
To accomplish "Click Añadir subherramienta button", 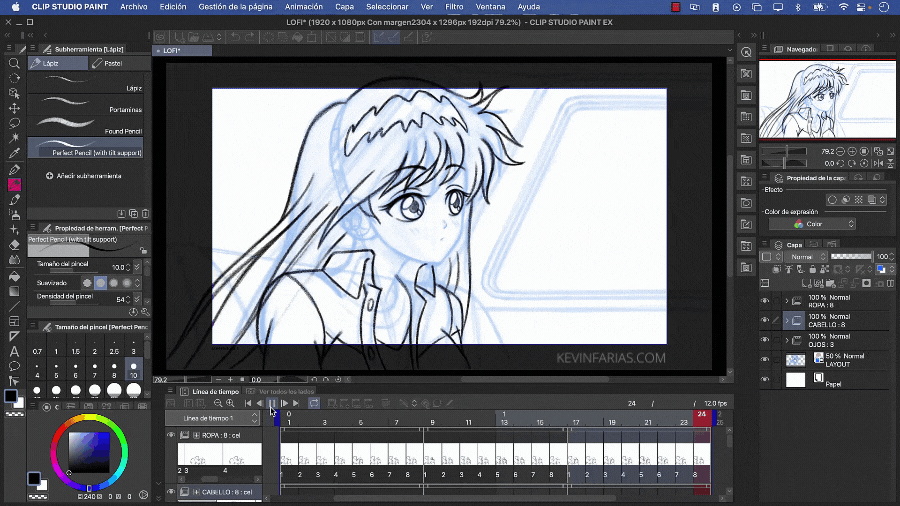I will [x=84, y=176].
